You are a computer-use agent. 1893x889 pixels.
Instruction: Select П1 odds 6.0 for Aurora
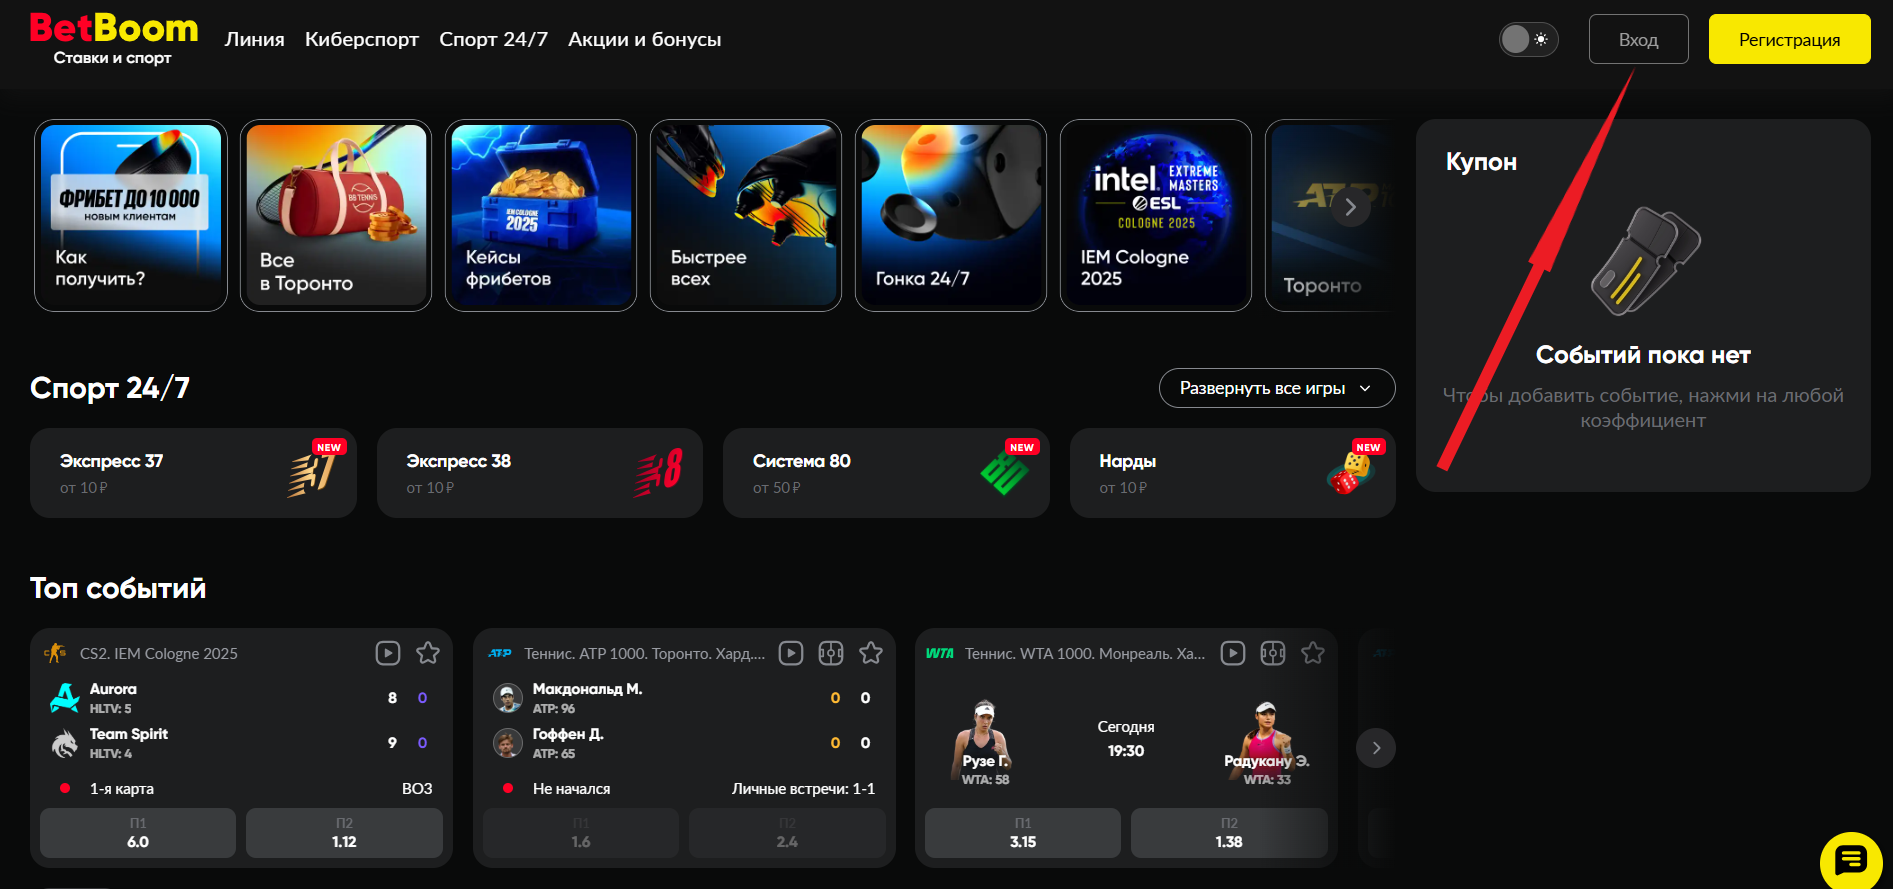pyautogui.click(x=138, y=833)
